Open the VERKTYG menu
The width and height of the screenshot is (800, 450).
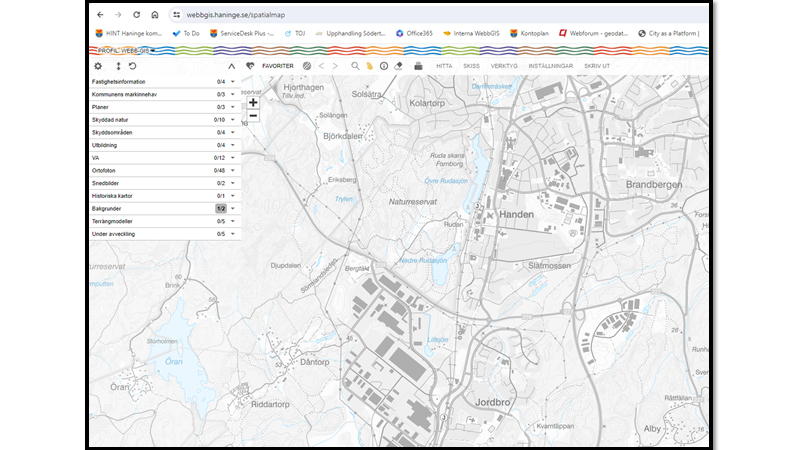click(x=504, y=66)
